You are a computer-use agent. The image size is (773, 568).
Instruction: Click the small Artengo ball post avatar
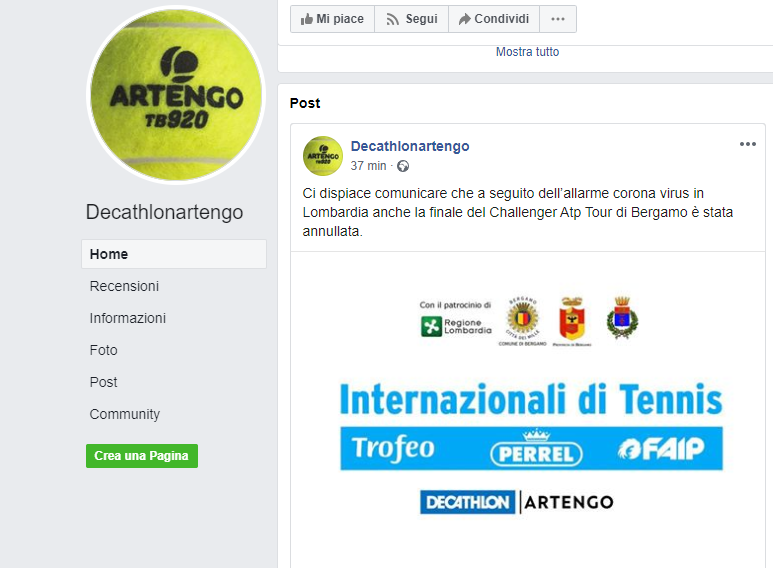pos(323,156)
